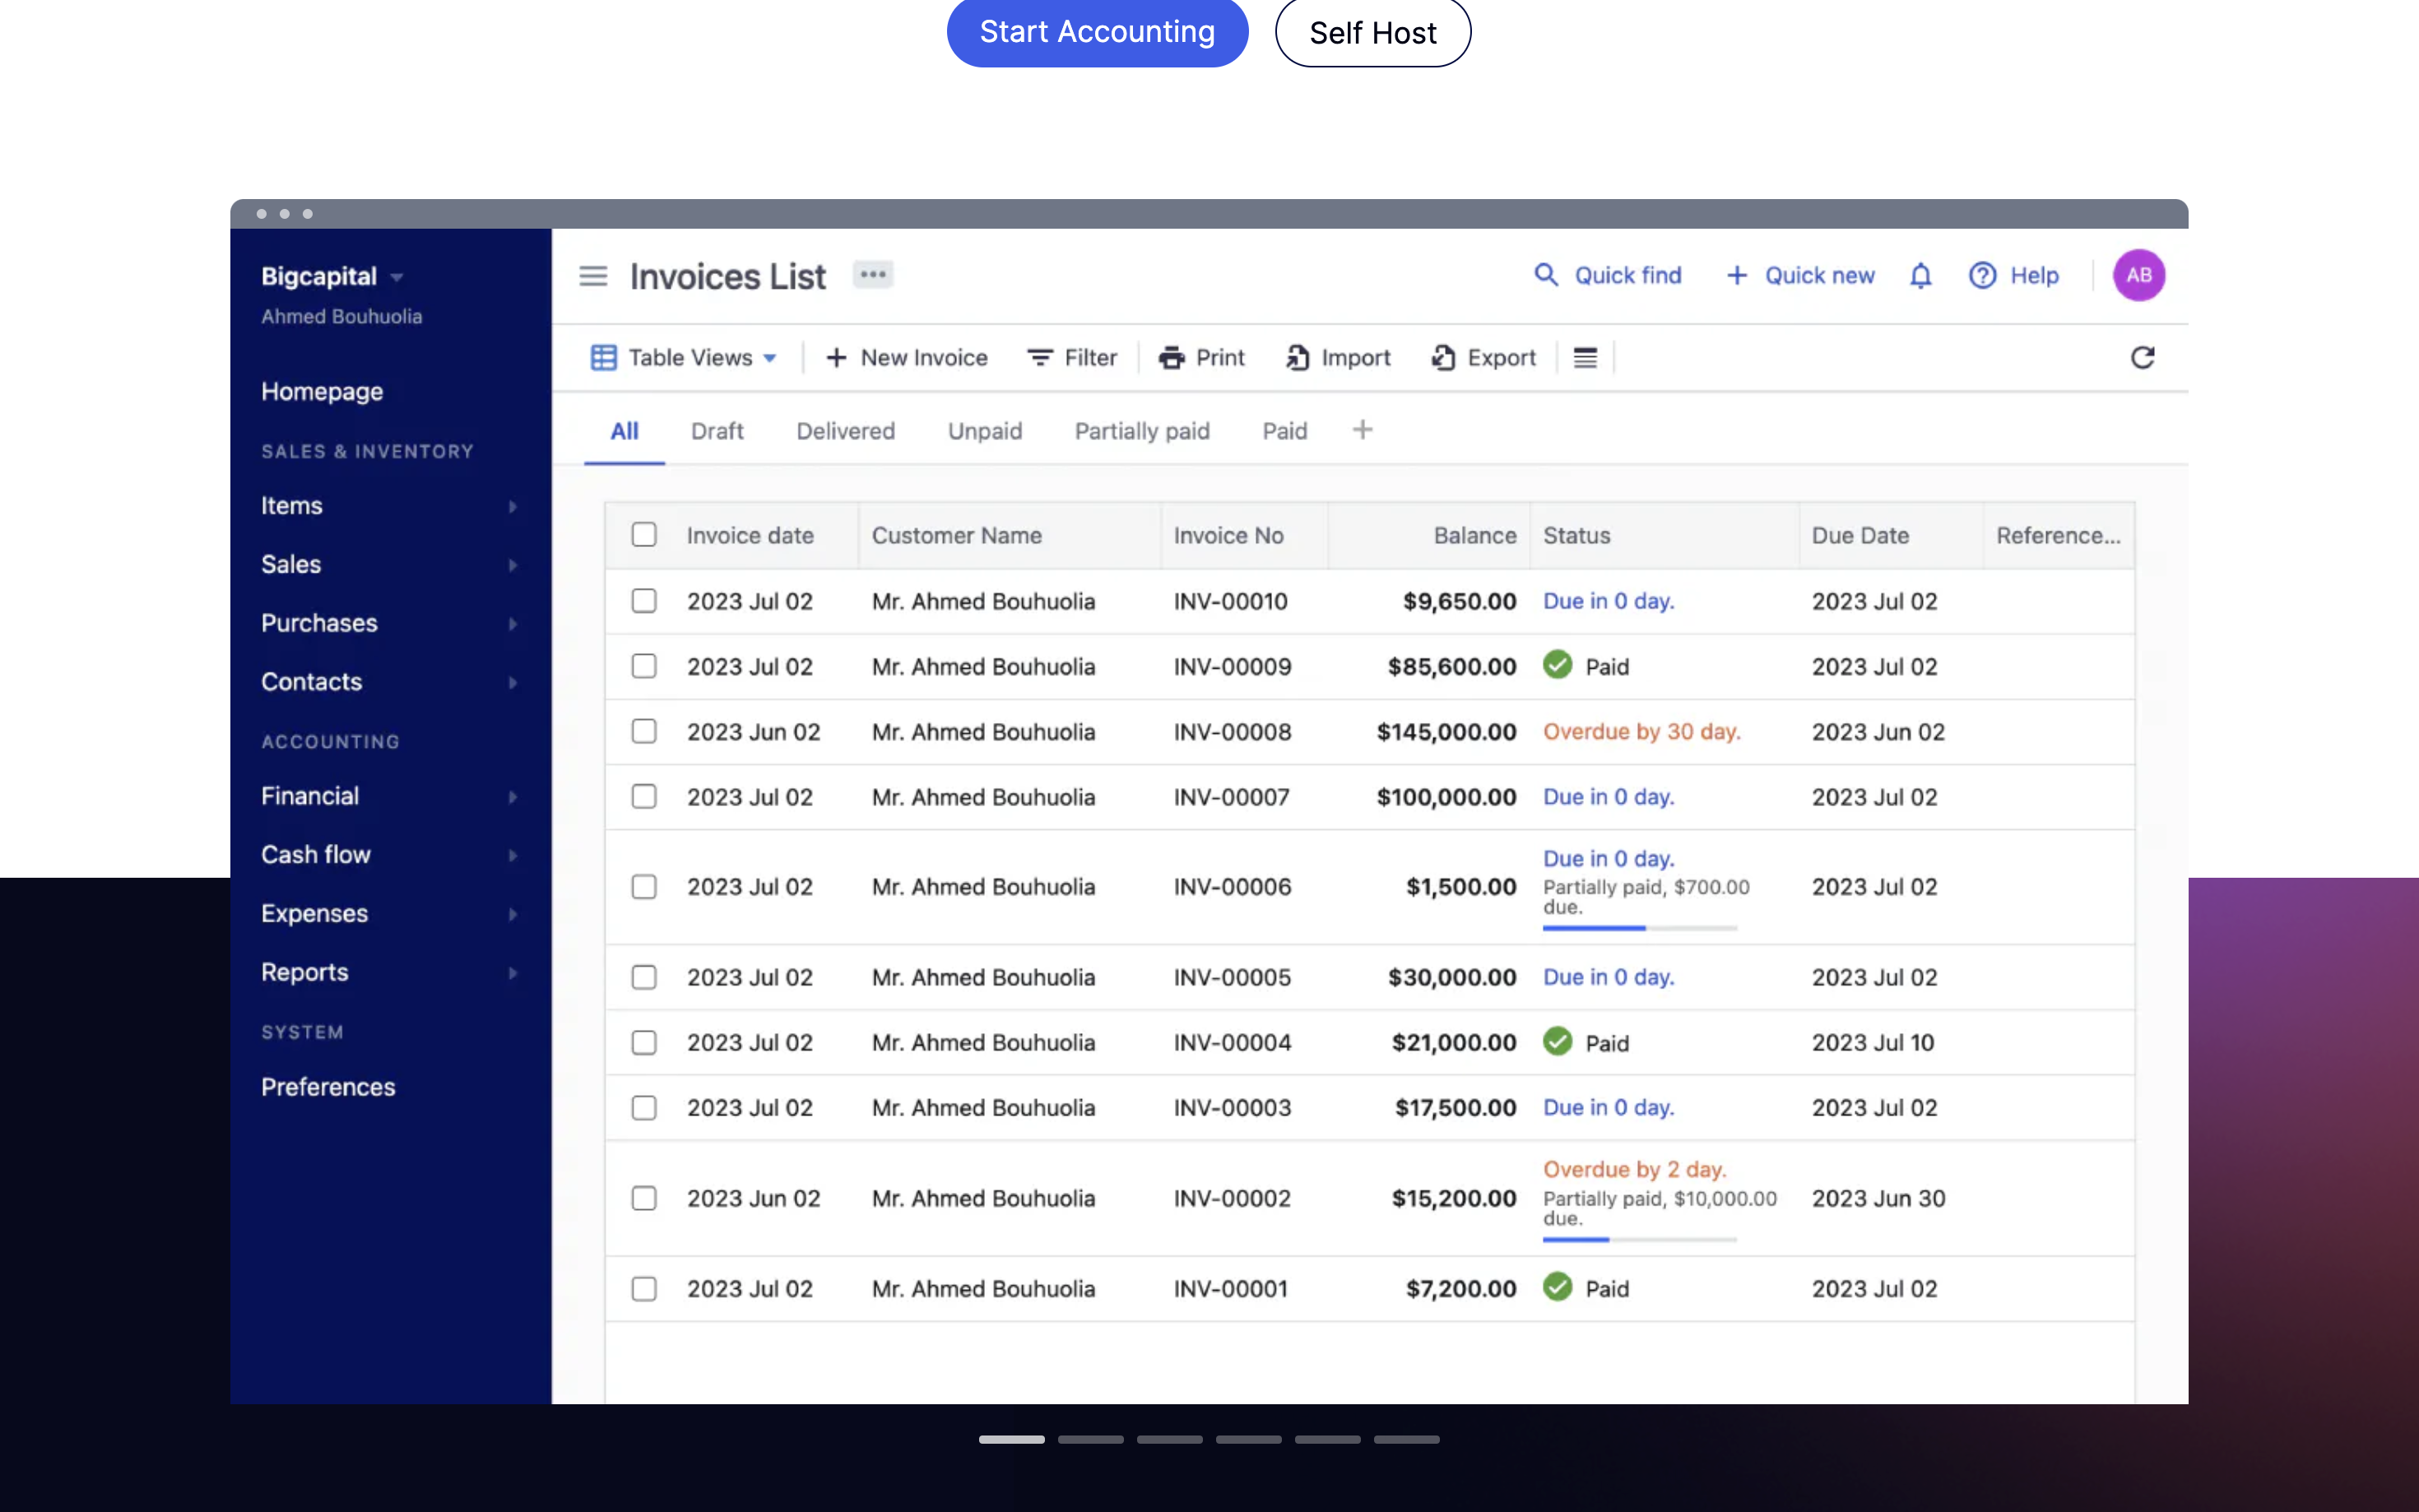Add a new tab view with plus icon
Screen dimensions: 2419x1512
coord(1362,430)
